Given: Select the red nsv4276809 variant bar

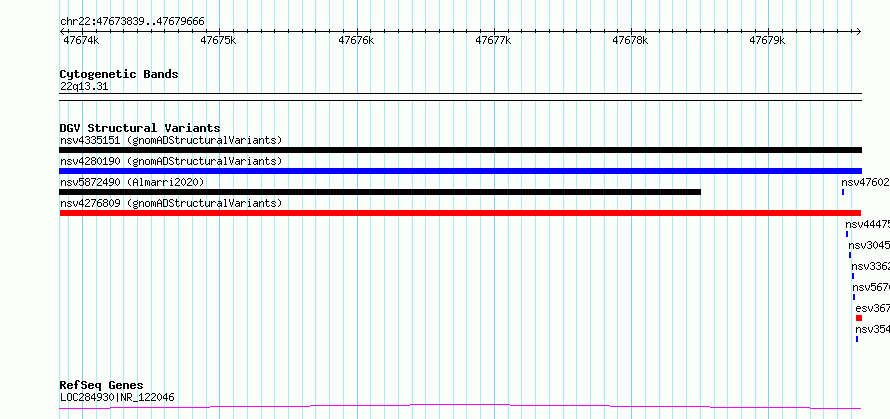Looking at the screenshot, I should click(460, 213).
